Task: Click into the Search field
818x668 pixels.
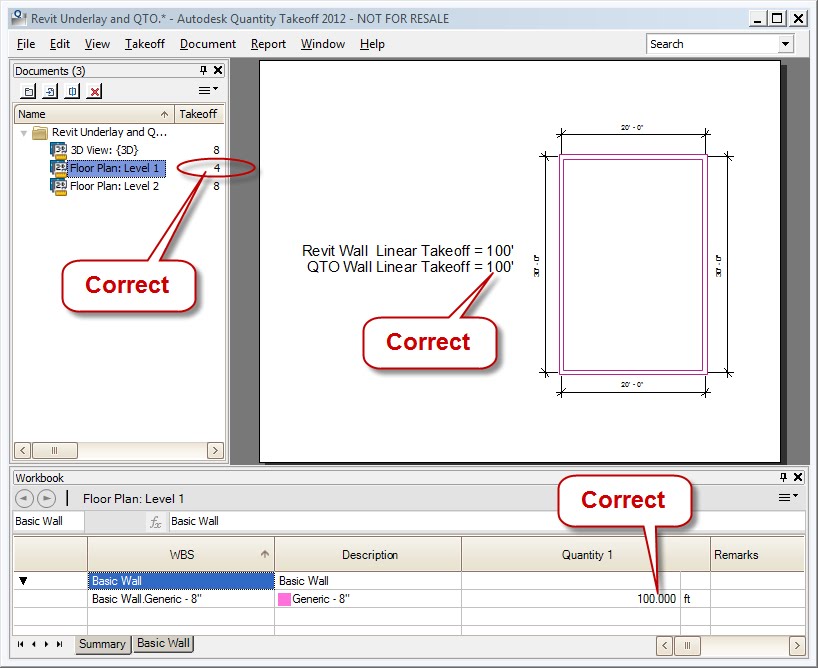Action: click(x=712, y=44)
